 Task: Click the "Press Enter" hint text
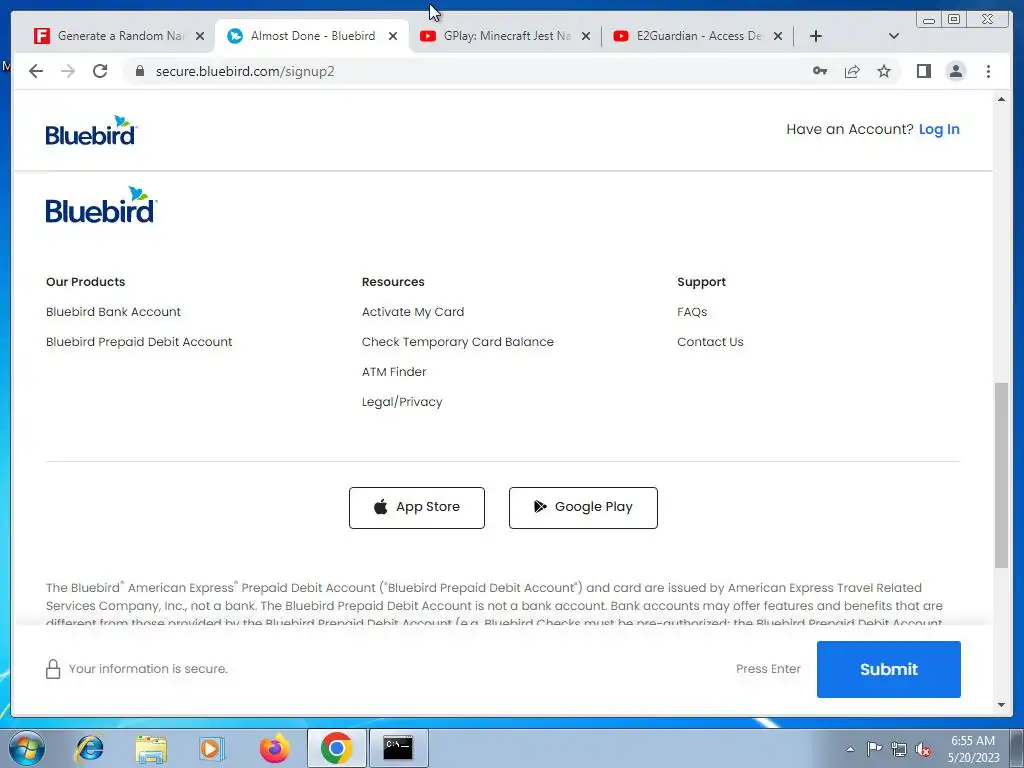click(x=768, y=669)
